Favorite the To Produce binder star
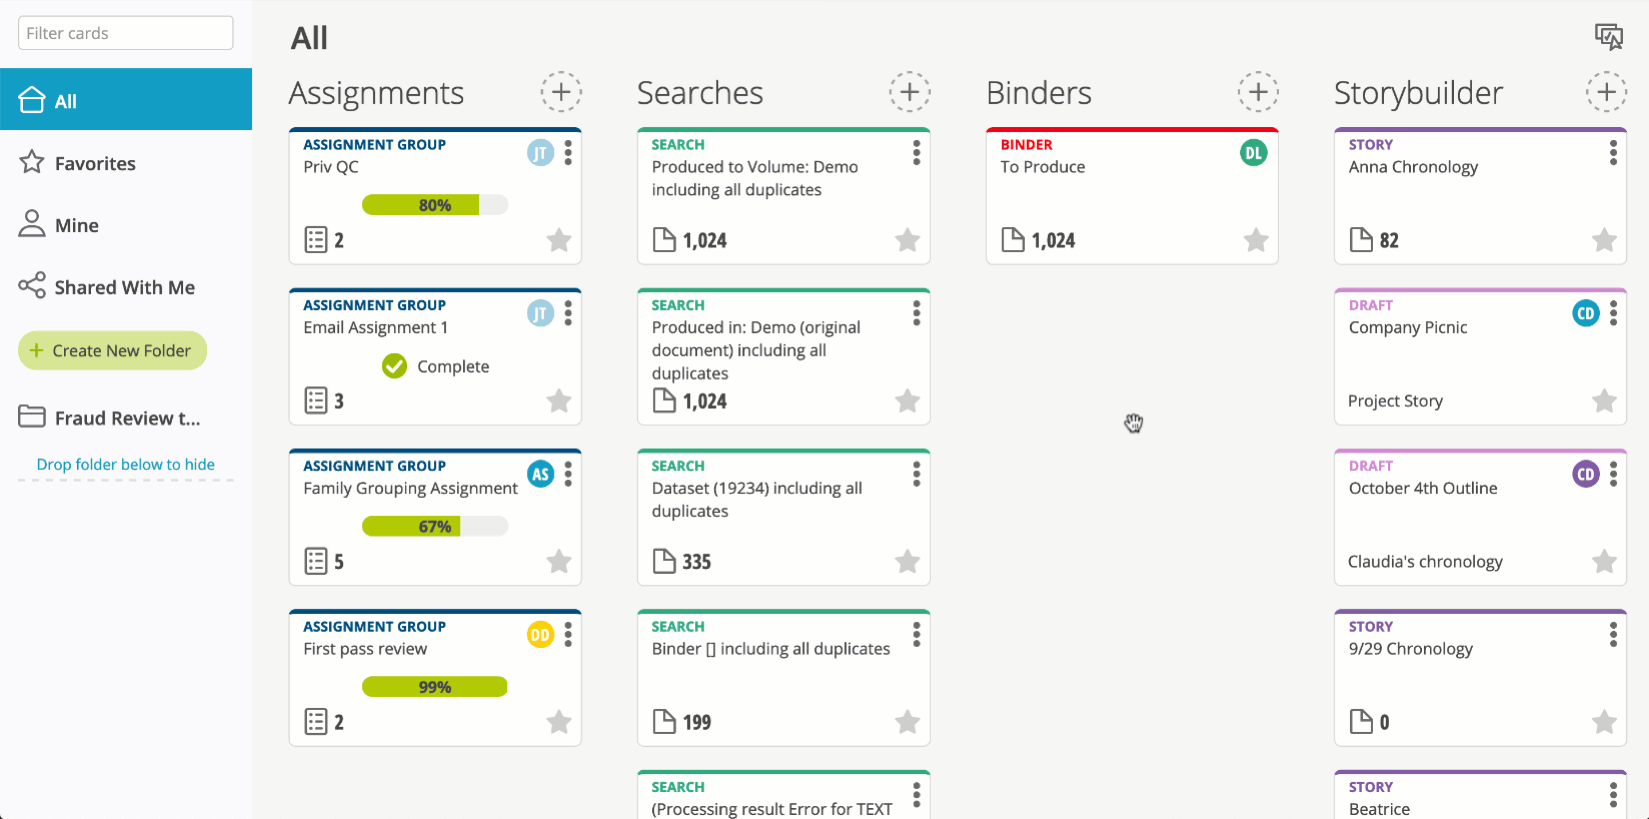 pyautogui.click(x=1256, y=240)
